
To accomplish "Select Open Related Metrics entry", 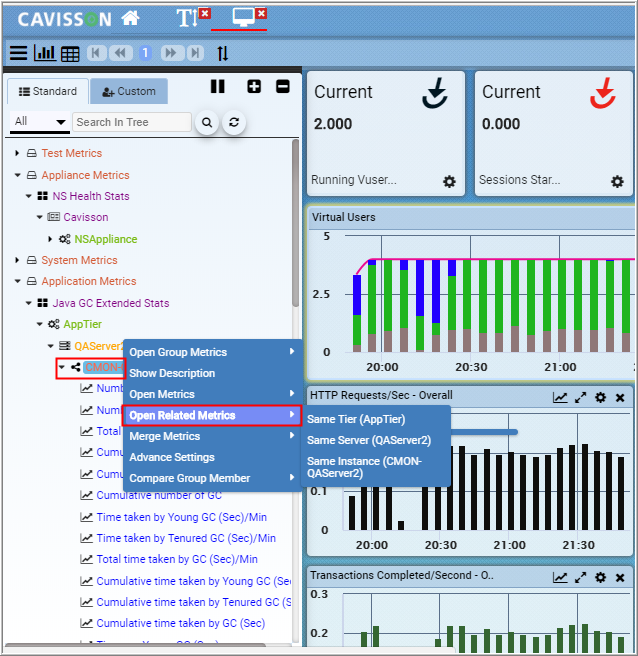I will click(213, 415).
